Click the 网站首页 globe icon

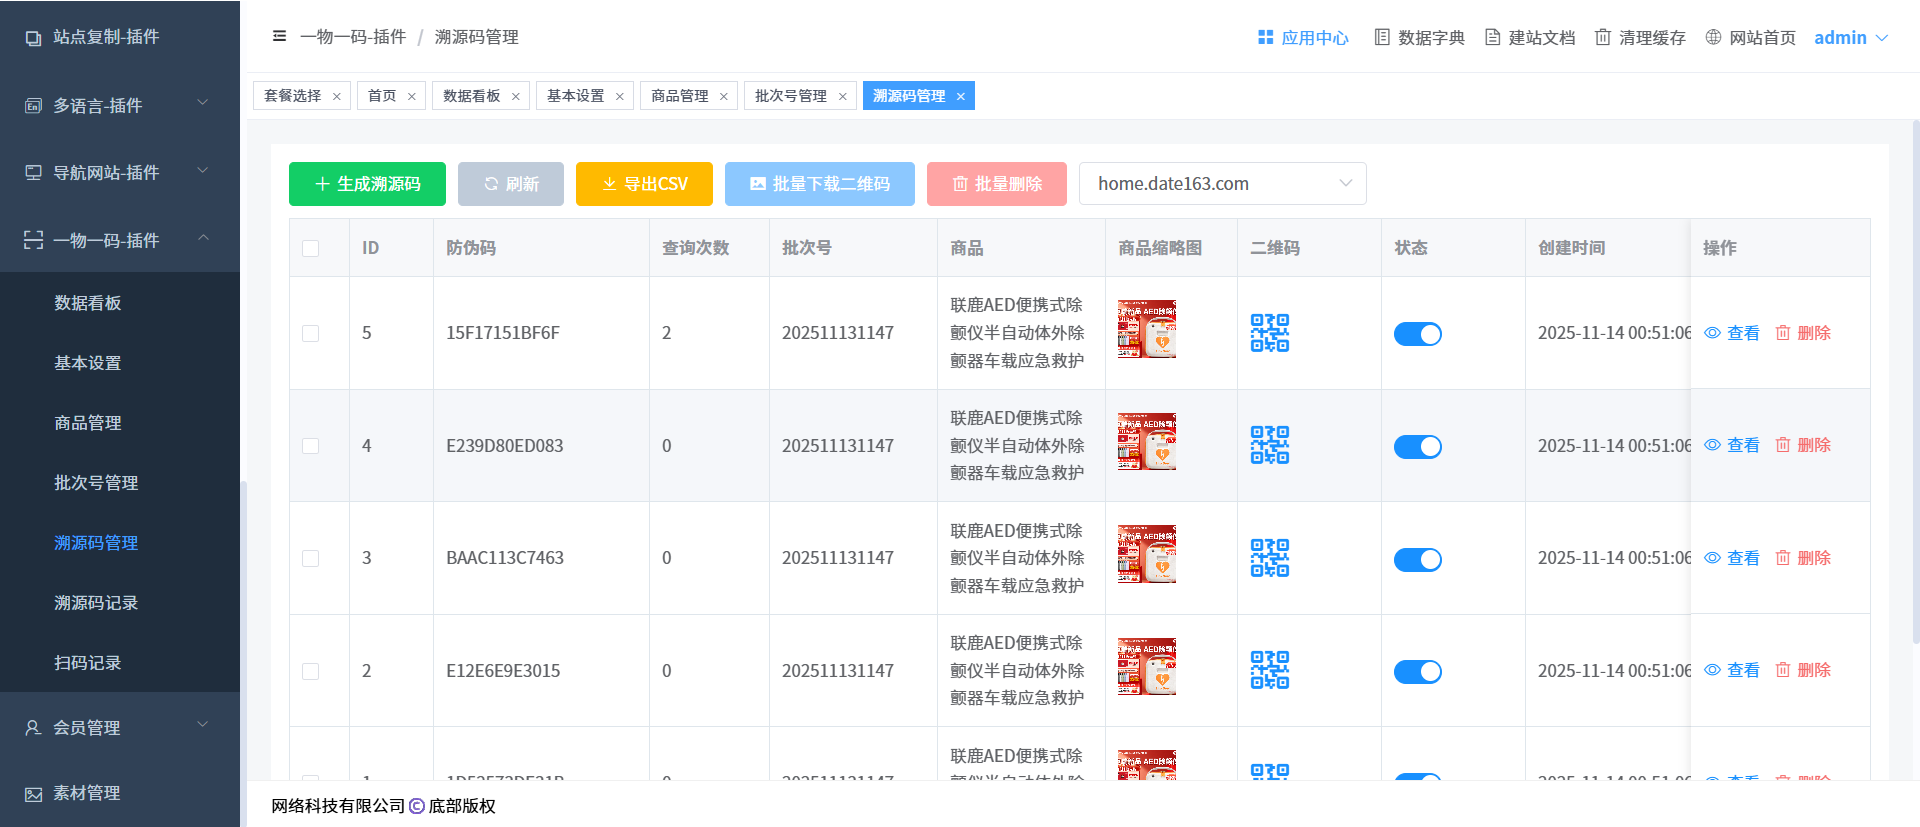[x=1713, y=37]
